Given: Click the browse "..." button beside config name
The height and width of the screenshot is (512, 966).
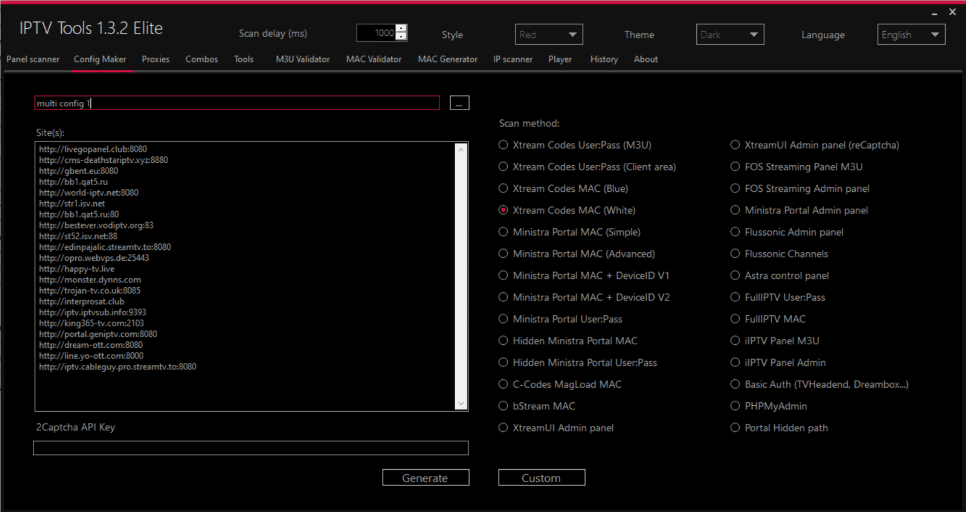Looking at the screenshot, I should point(459,103).
